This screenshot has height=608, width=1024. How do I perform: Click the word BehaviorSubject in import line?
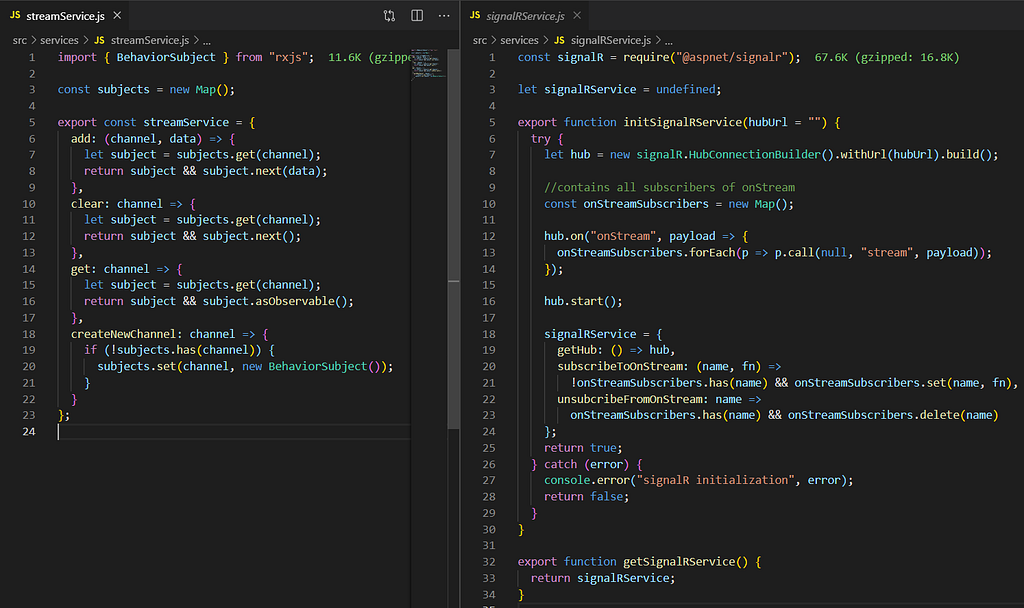point(166,57)
